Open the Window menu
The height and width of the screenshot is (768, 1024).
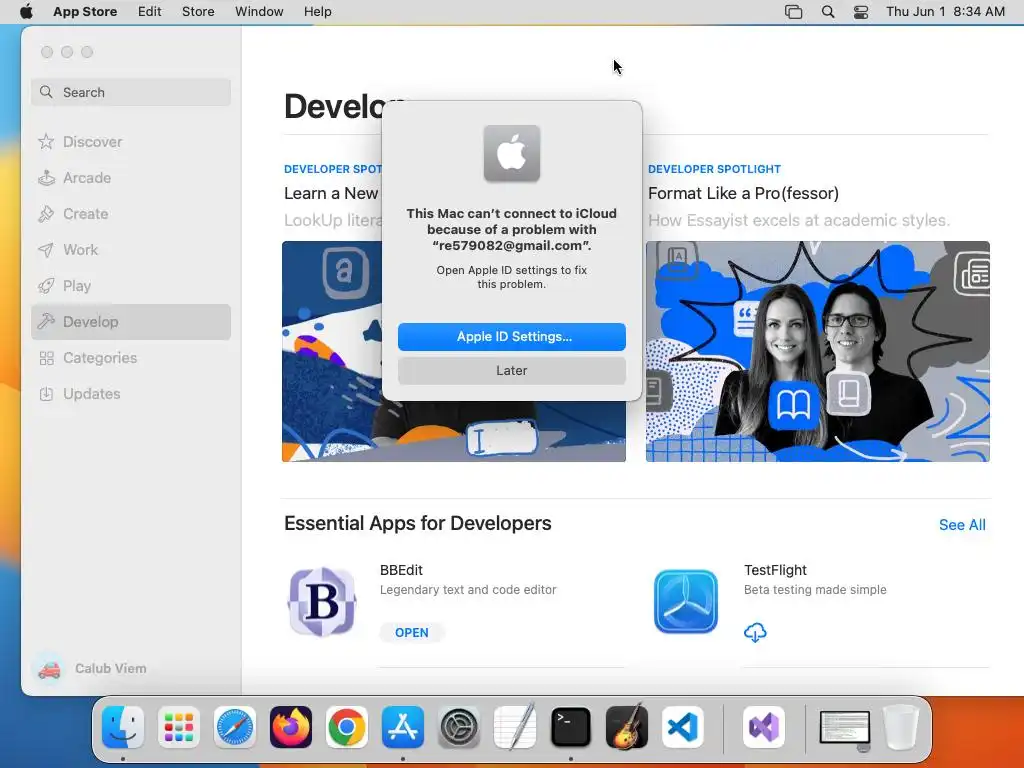point(259,12)
